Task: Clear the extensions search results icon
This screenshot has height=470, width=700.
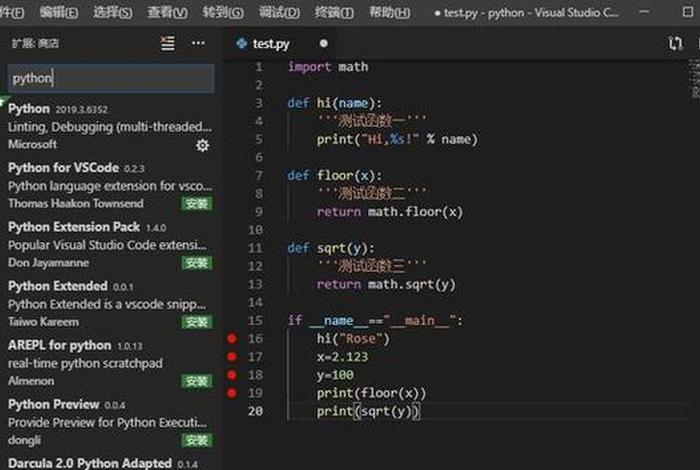Action: (168, 43)
